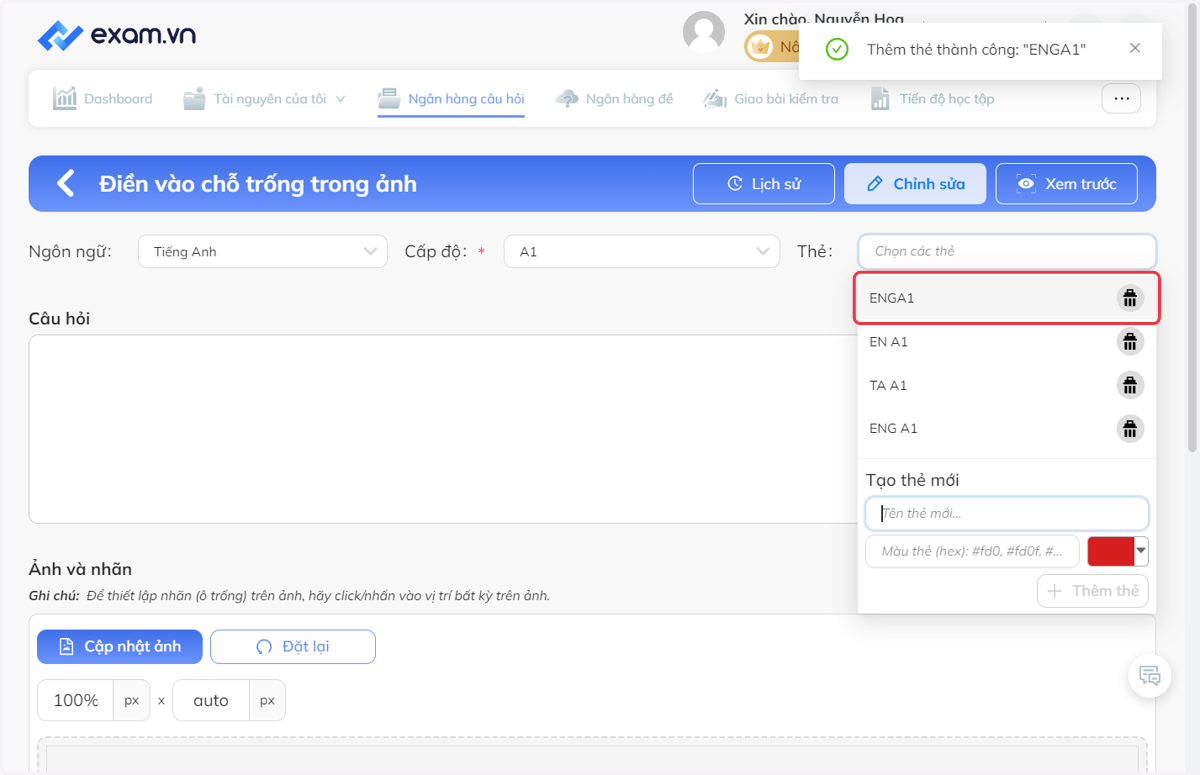Click the Màu thẻ hex input
This screenshot has height=775, width=1200.
(x=972, y=552)
